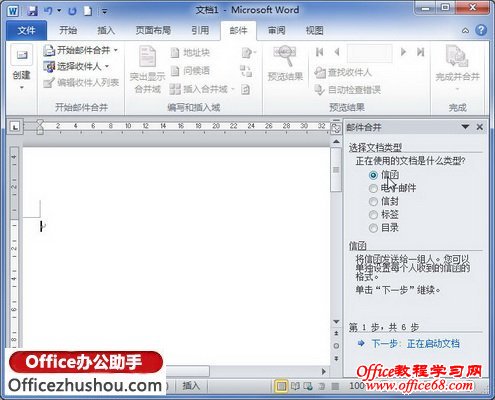Click 编辑收件人列表 button
This screenshot has width=495, height=400.
tap(81, 82)
